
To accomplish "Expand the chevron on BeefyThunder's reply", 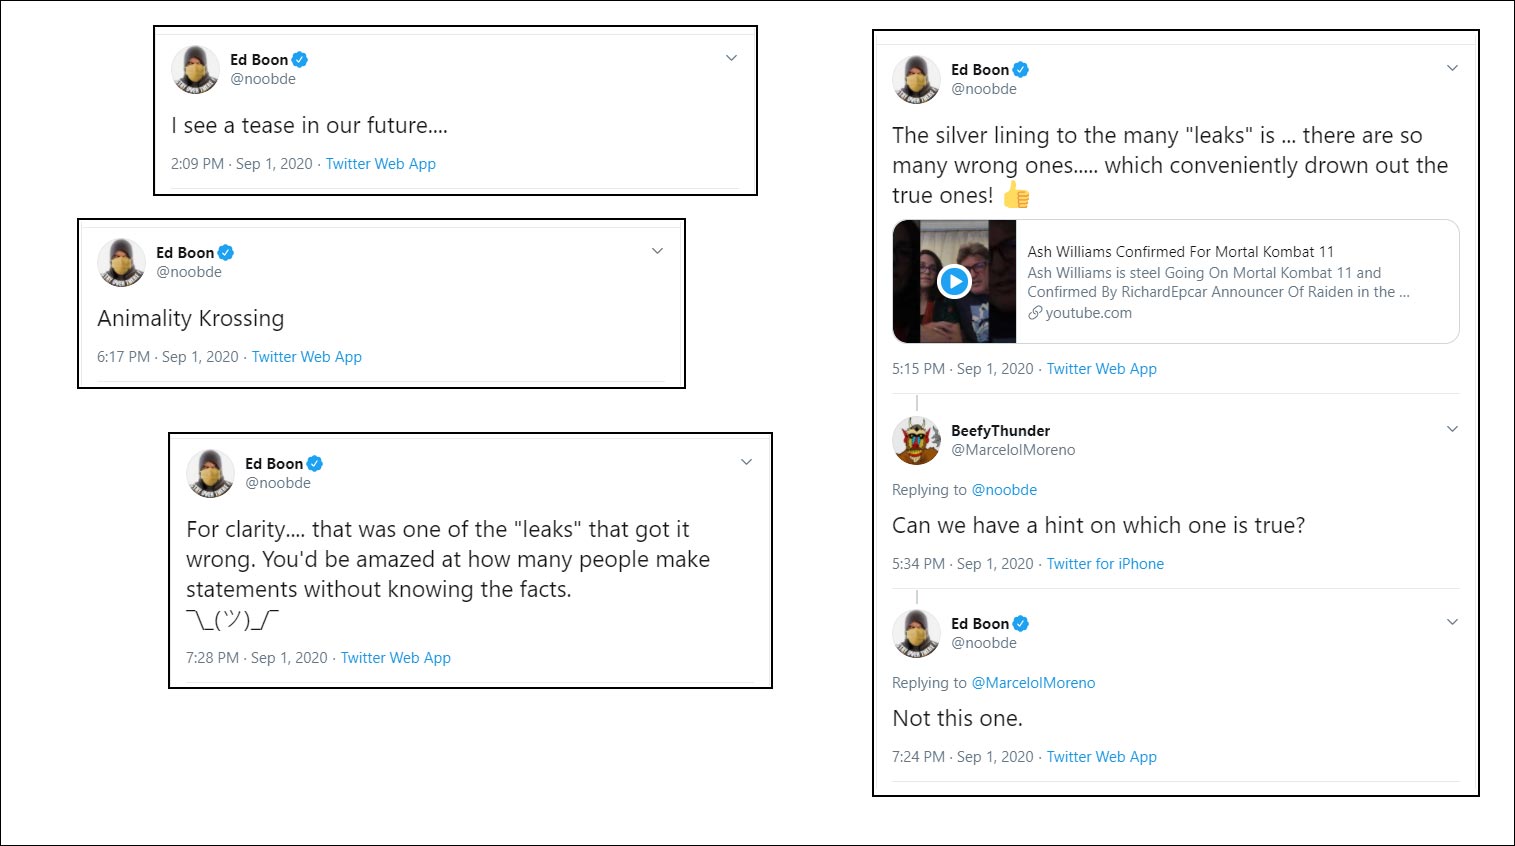I will (x=1452, y=428).
